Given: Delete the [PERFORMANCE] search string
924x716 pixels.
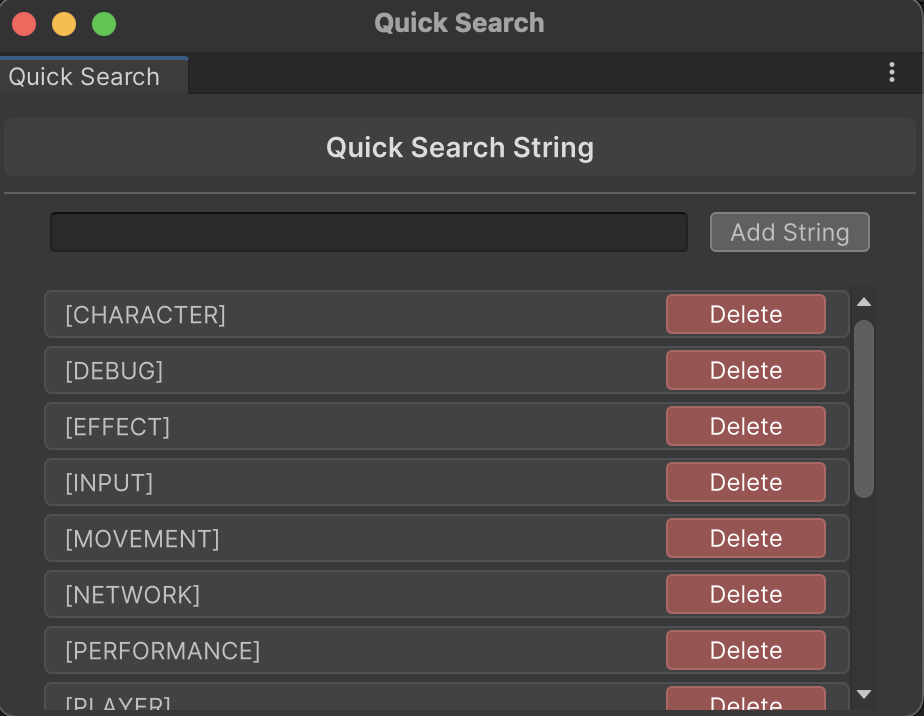Looking at the screenshot, I should coord(745,650).
